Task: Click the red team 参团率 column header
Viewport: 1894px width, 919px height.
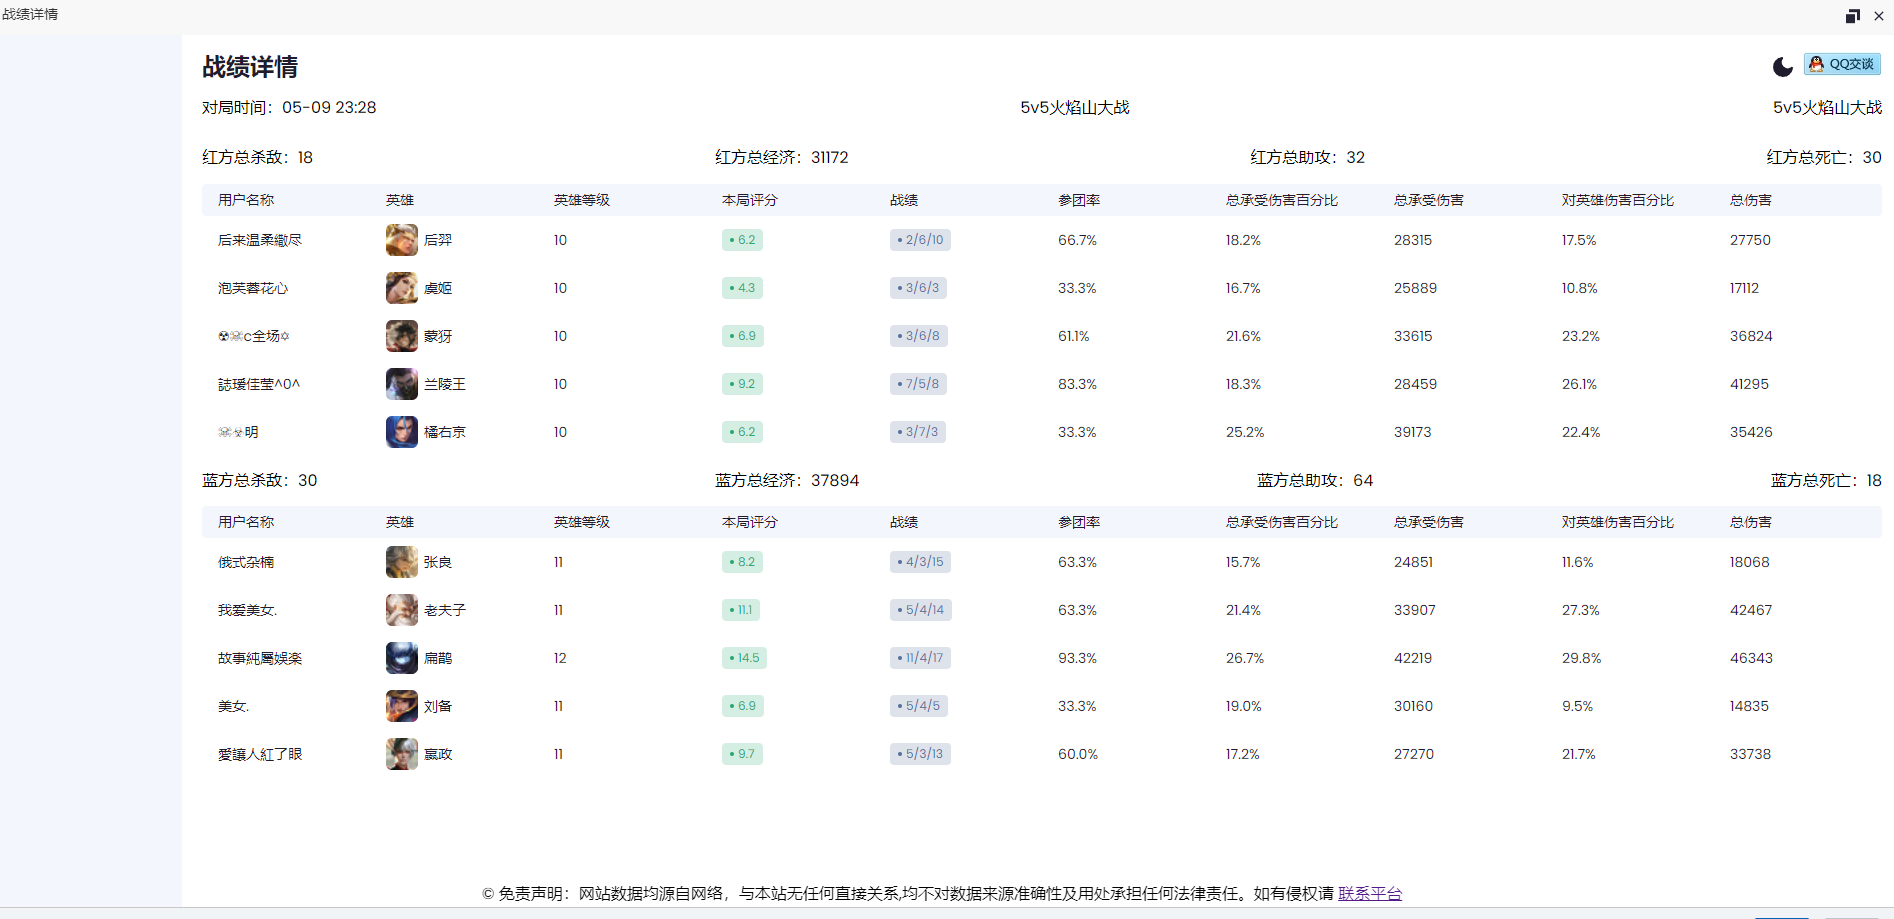Action: pyautogui.click(x=1079, y=200)
